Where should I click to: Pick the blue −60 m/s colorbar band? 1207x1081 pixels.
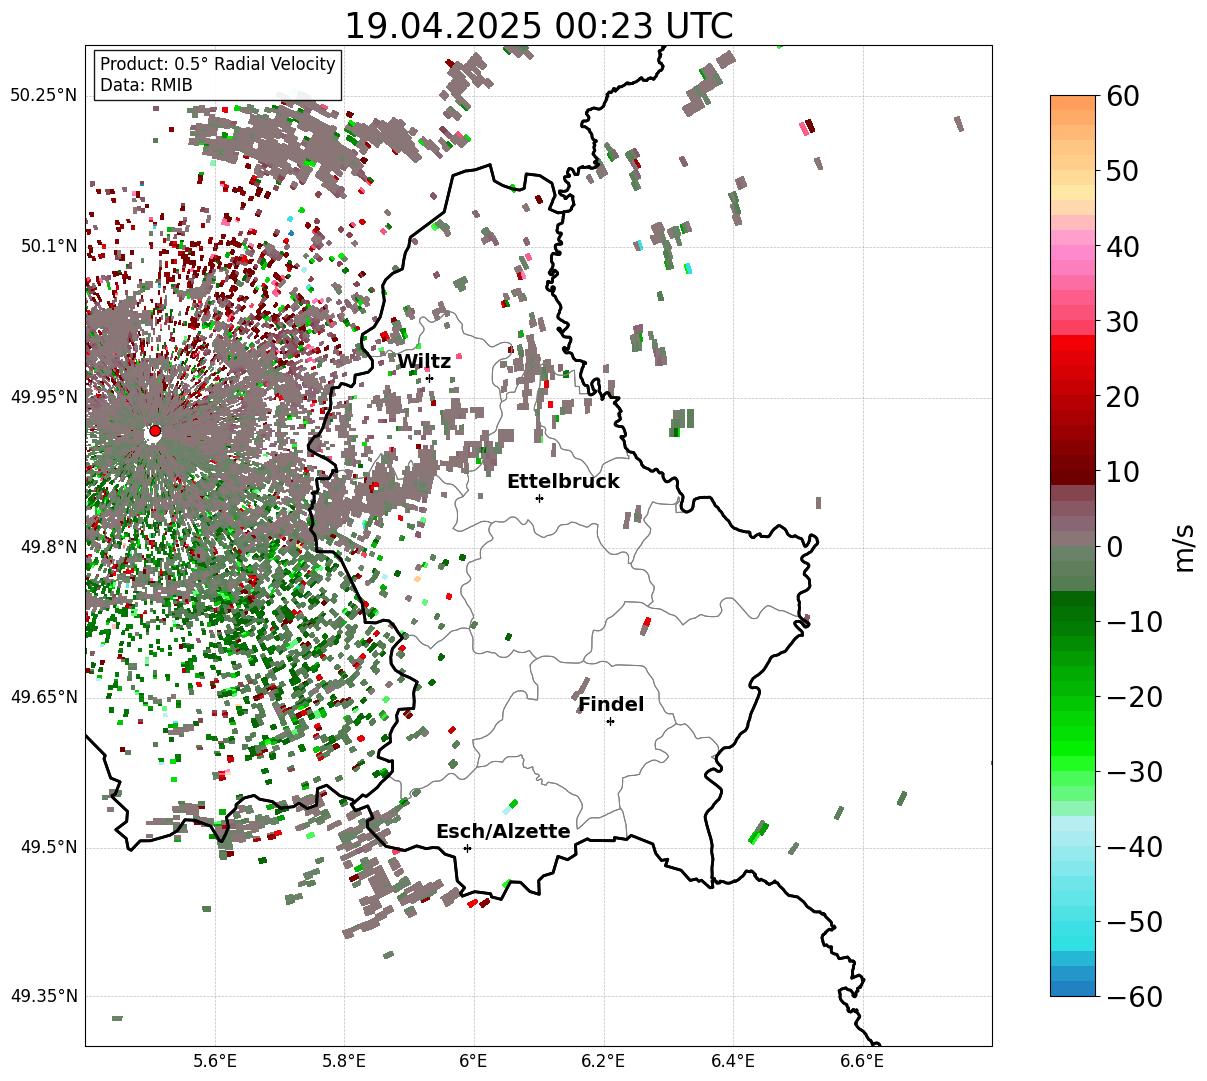click(1073, 988)
